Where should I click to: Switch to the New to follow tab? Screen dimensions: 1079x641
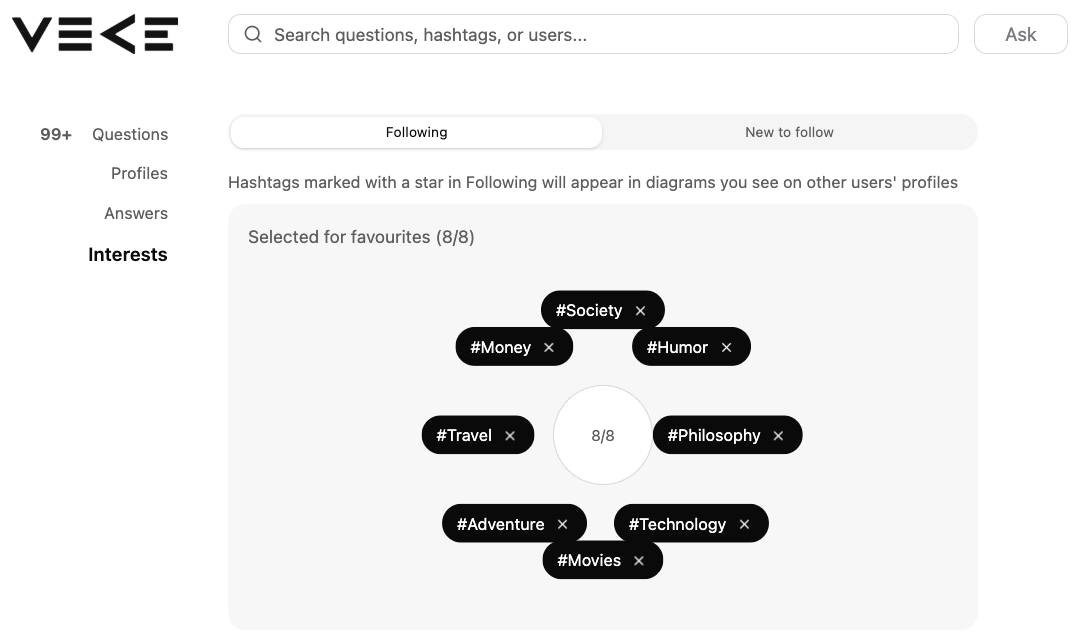pos(789,131)
